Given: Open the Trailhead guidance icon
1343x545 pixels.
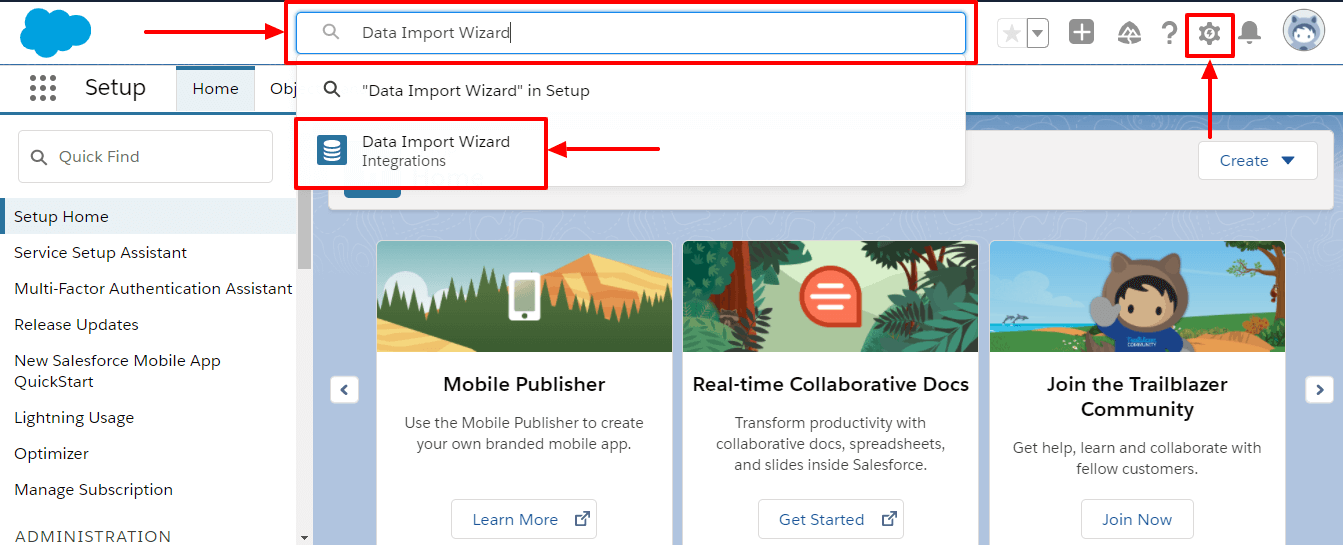Looking at the screenshot, I should (x=1128, y=33).
